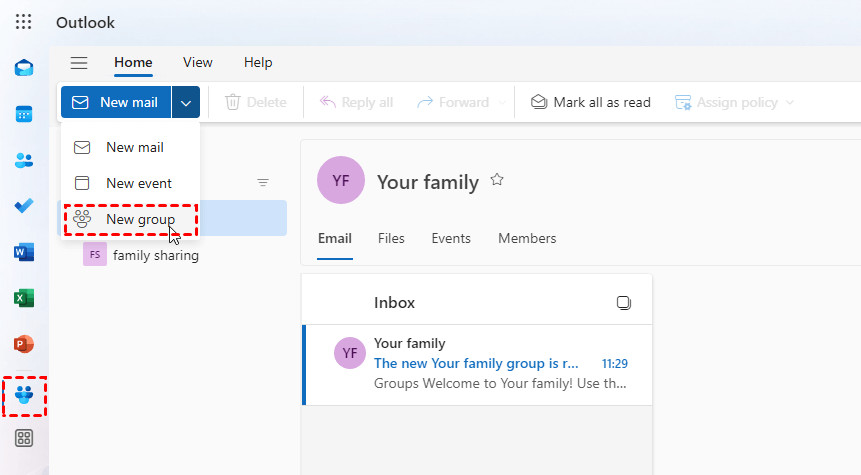Click the Forward toolbar button

click(454, 102)
